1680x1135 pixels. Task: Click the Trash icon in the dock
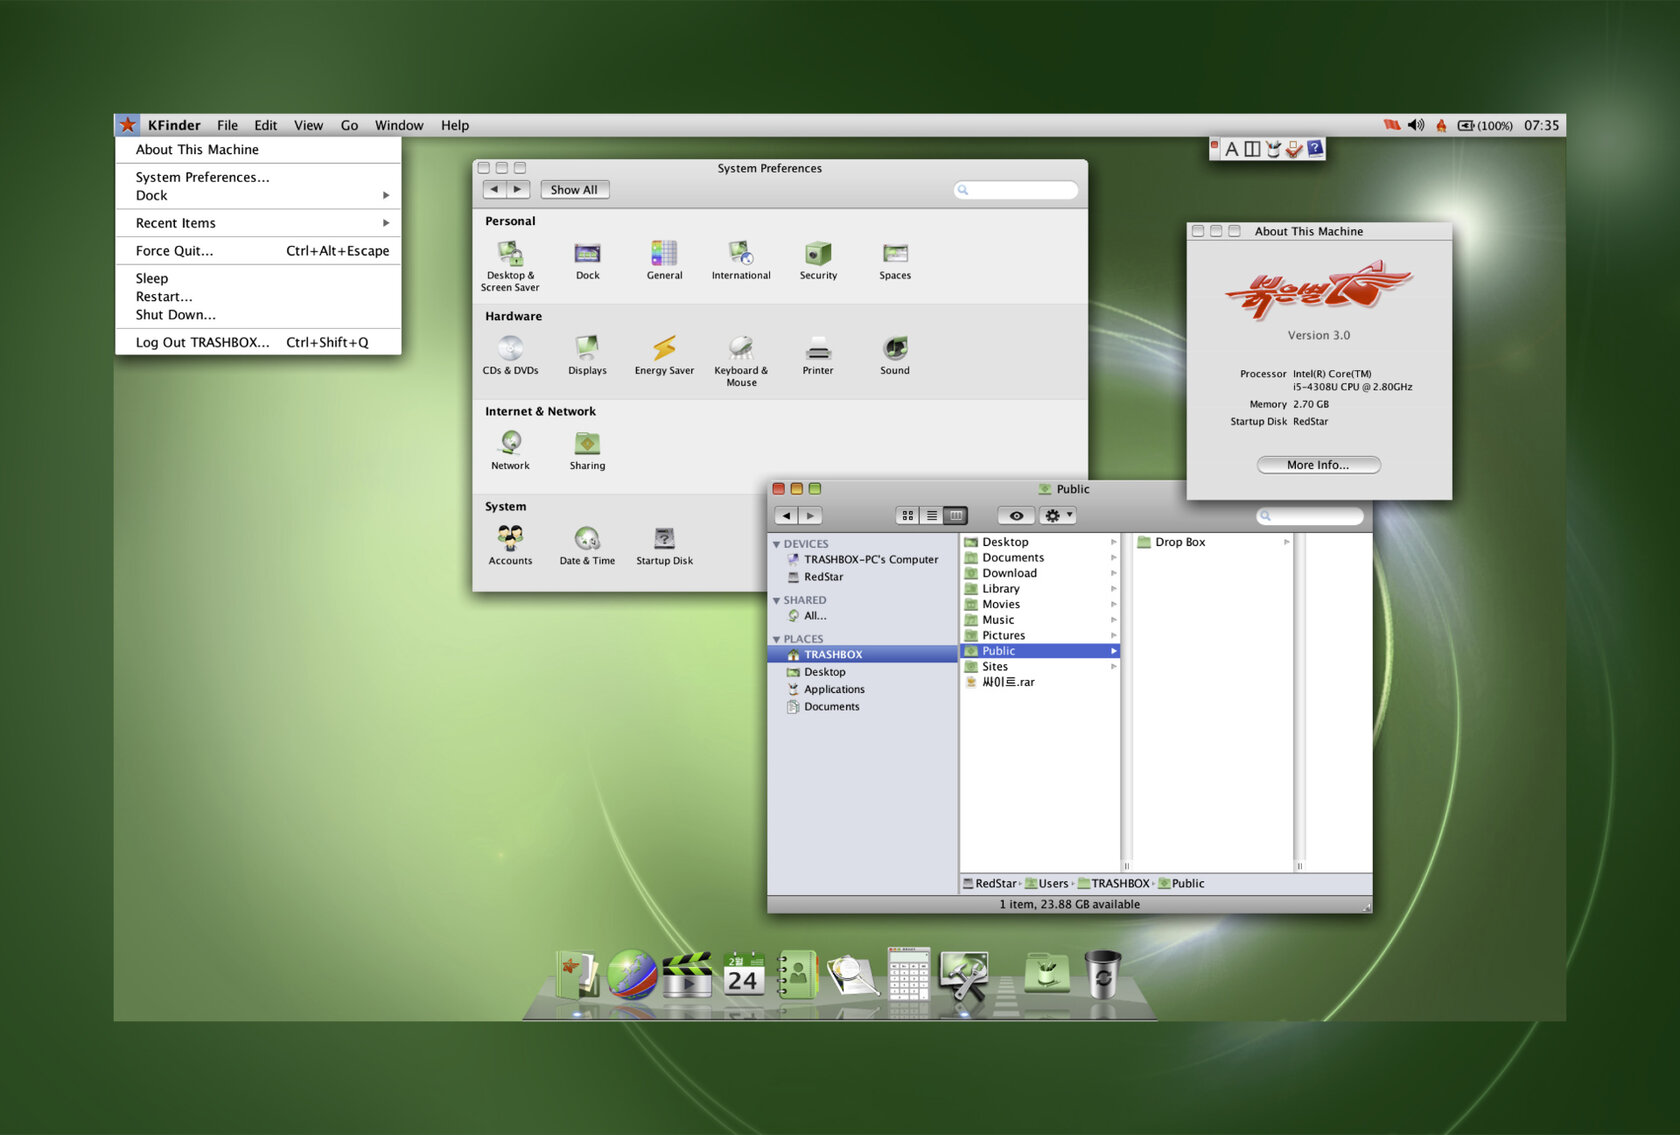pos(1102,974)
